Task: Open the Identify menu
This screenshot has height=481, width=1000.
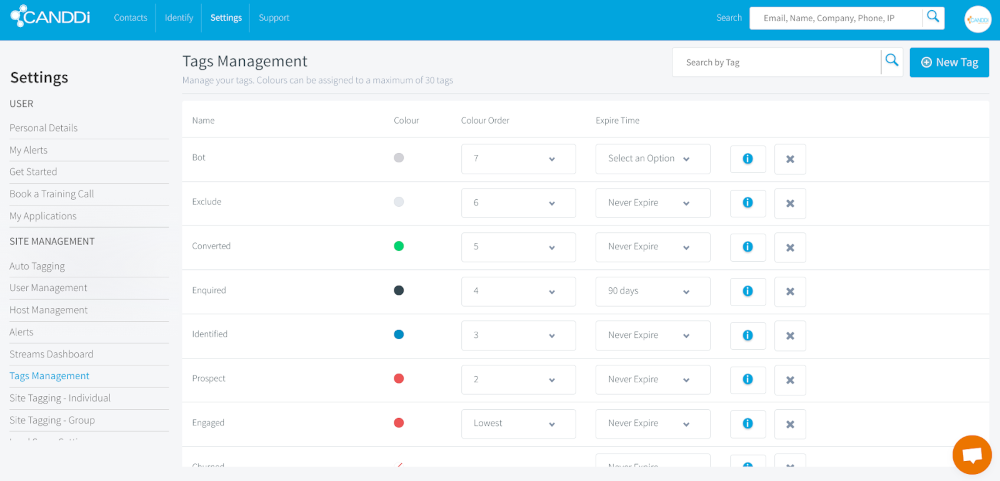Action: click(179, 18)
